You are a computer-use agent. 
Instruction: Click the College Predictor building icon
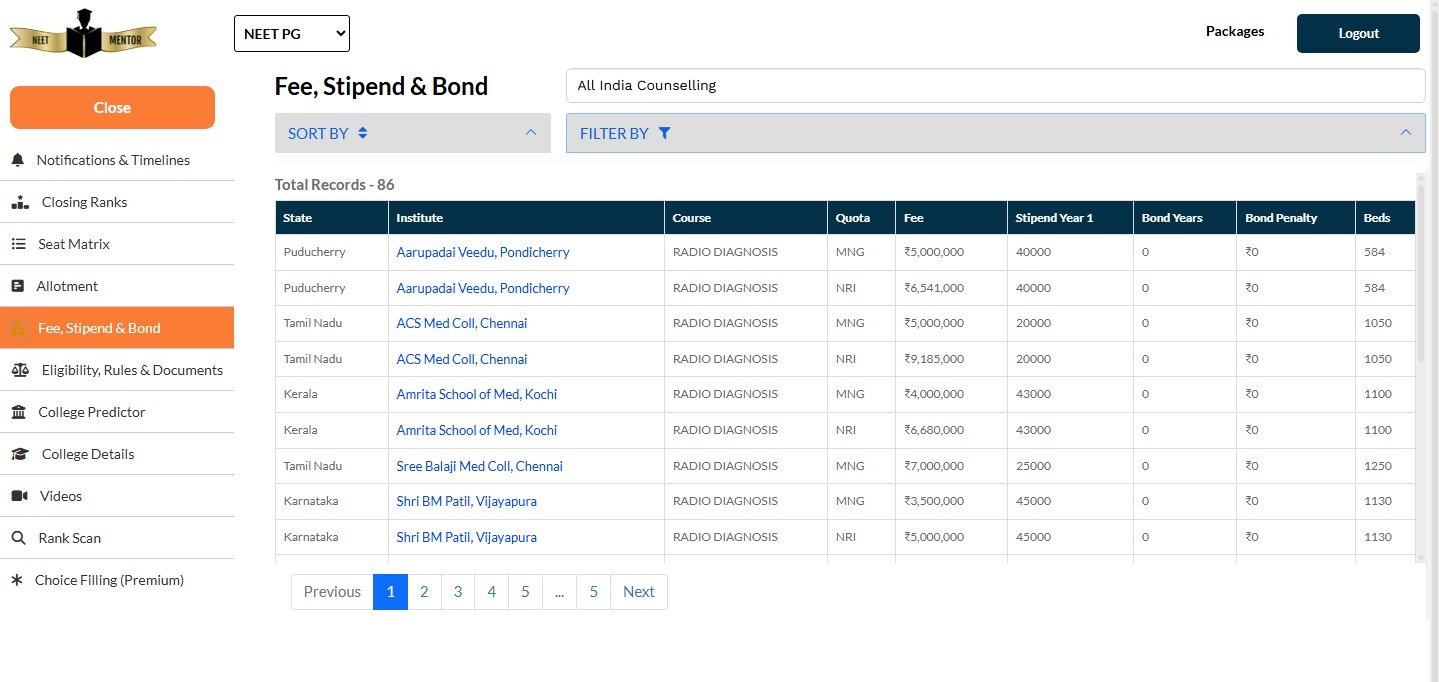click(x=19, y=412)
